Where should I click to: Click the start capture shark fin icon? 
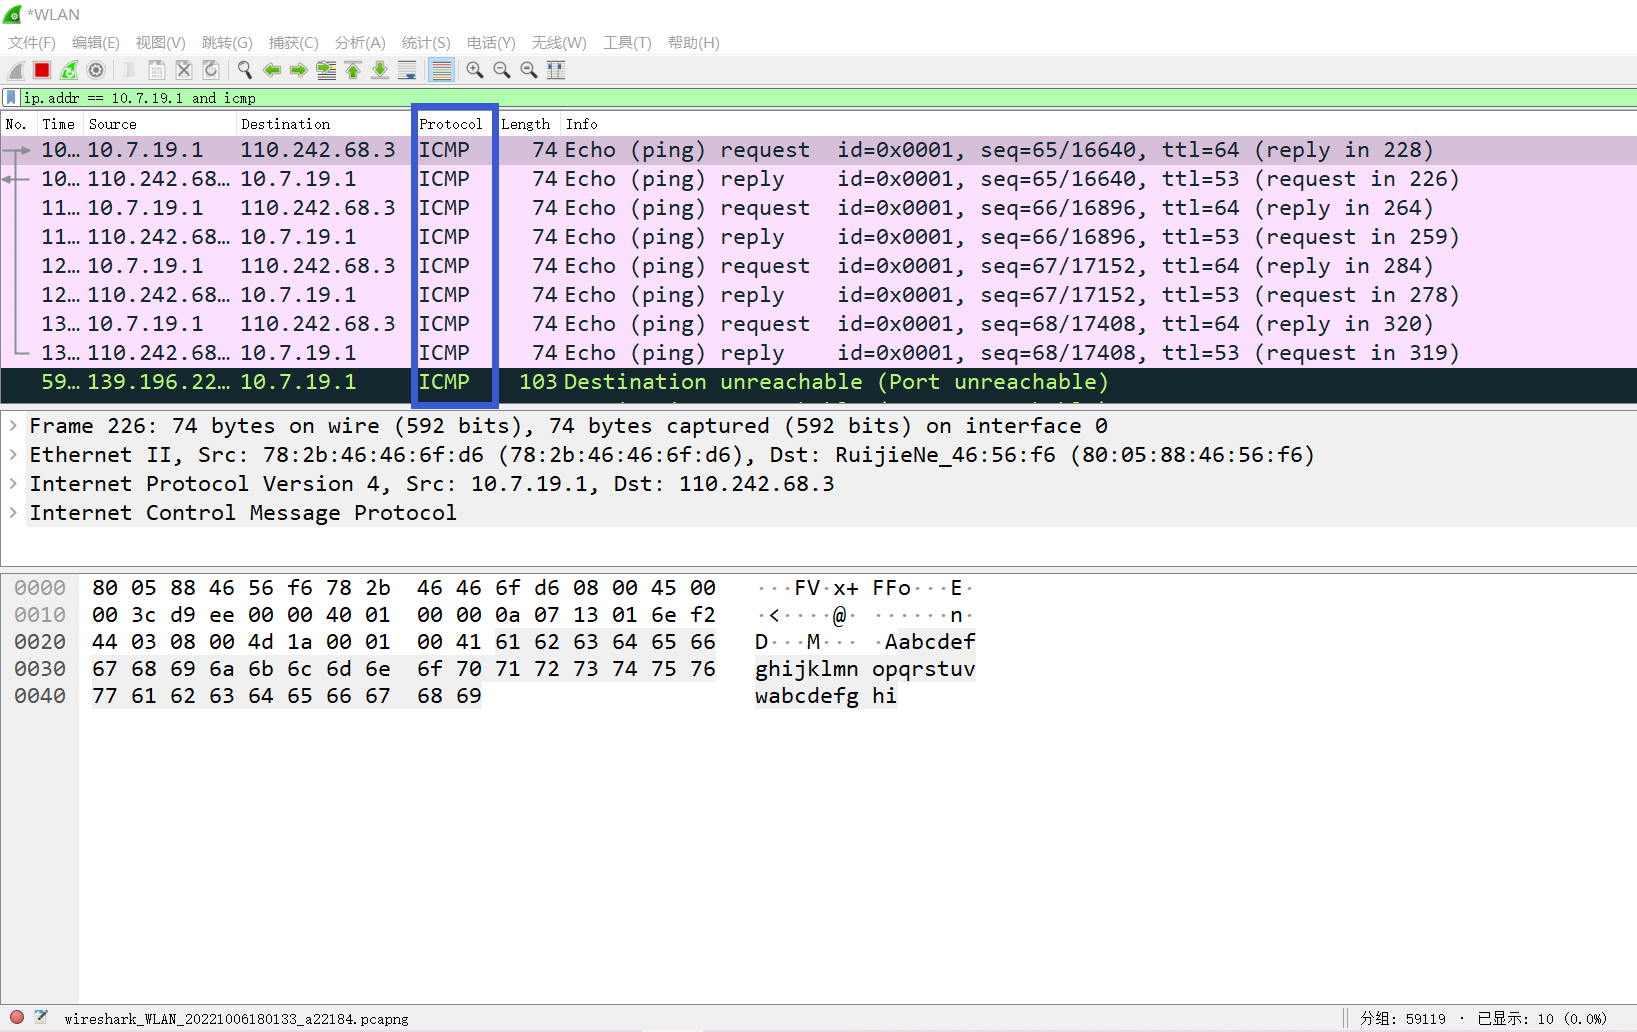(x=15, y=70)
